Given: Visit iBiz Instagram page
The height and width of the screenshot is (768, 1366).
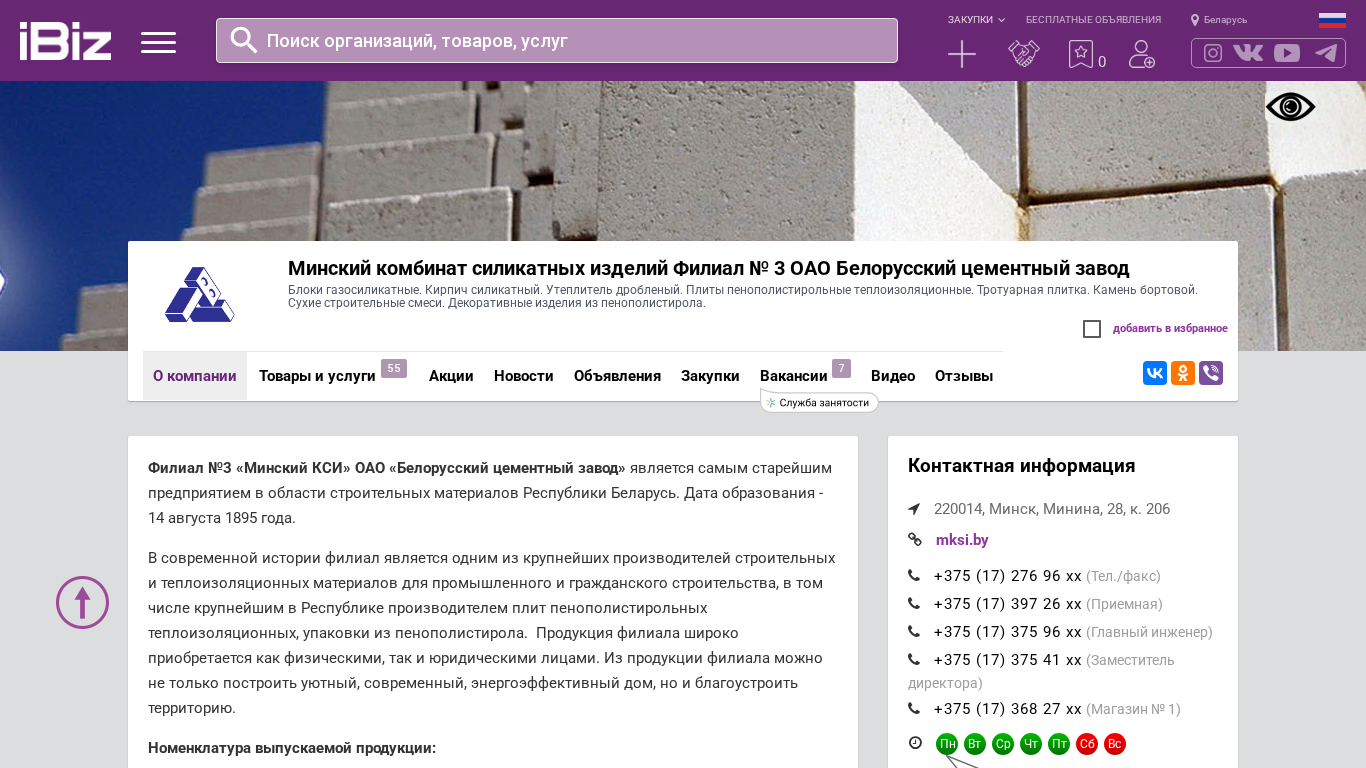Looking at the screenshot, I should click(x=1213, y=53).
